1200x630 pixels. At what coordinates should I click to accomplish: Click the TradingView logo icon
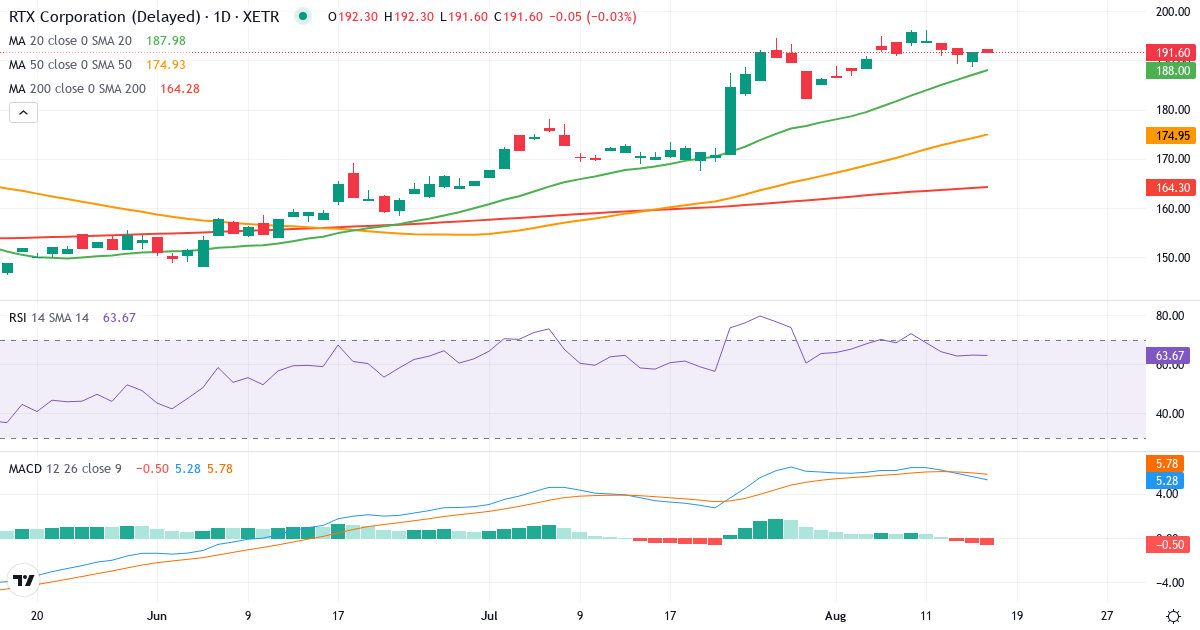[x=25, y=580]
